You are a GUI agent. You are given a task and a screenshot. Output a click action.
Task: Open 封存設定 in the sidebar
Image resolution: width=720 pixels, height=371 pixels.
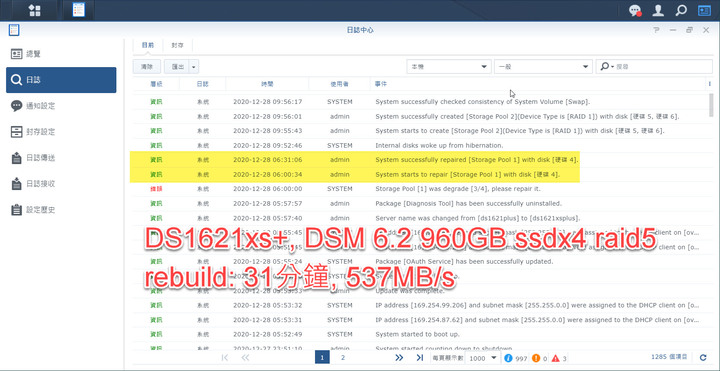tap(61, 132)
